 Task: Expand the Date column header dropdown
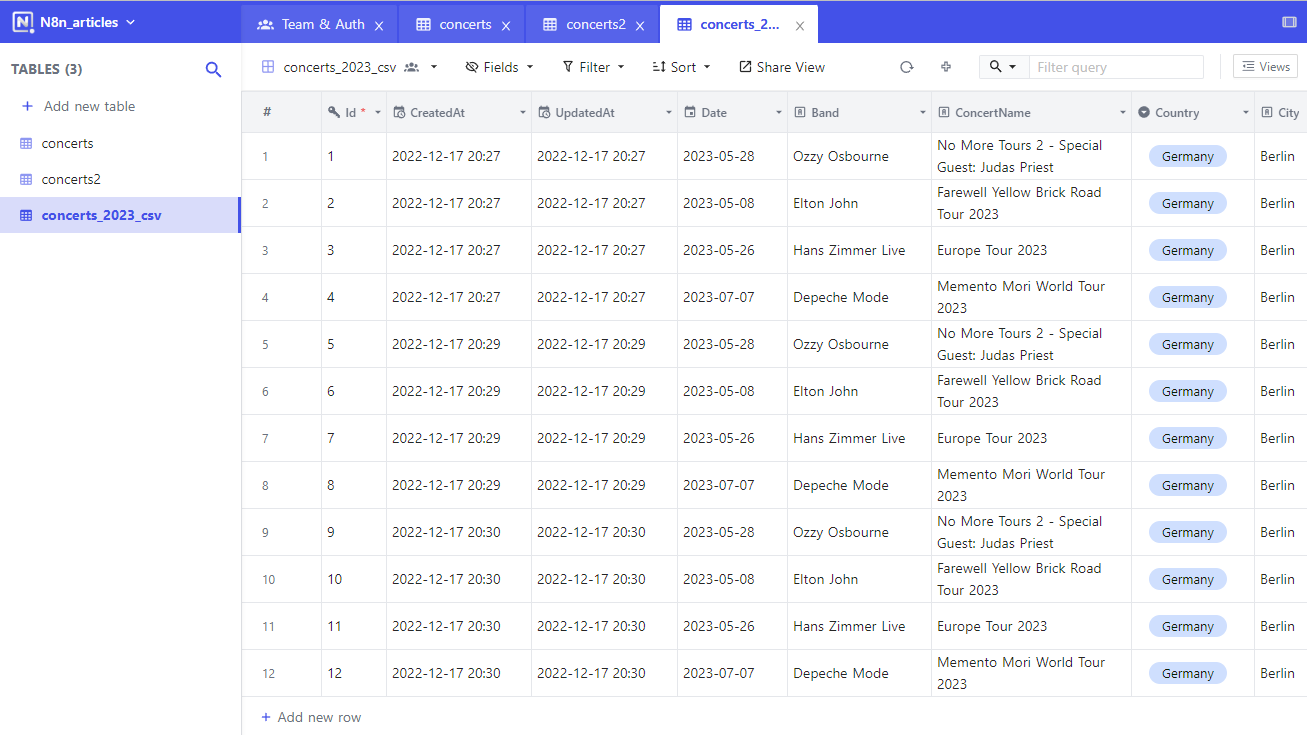780,112
